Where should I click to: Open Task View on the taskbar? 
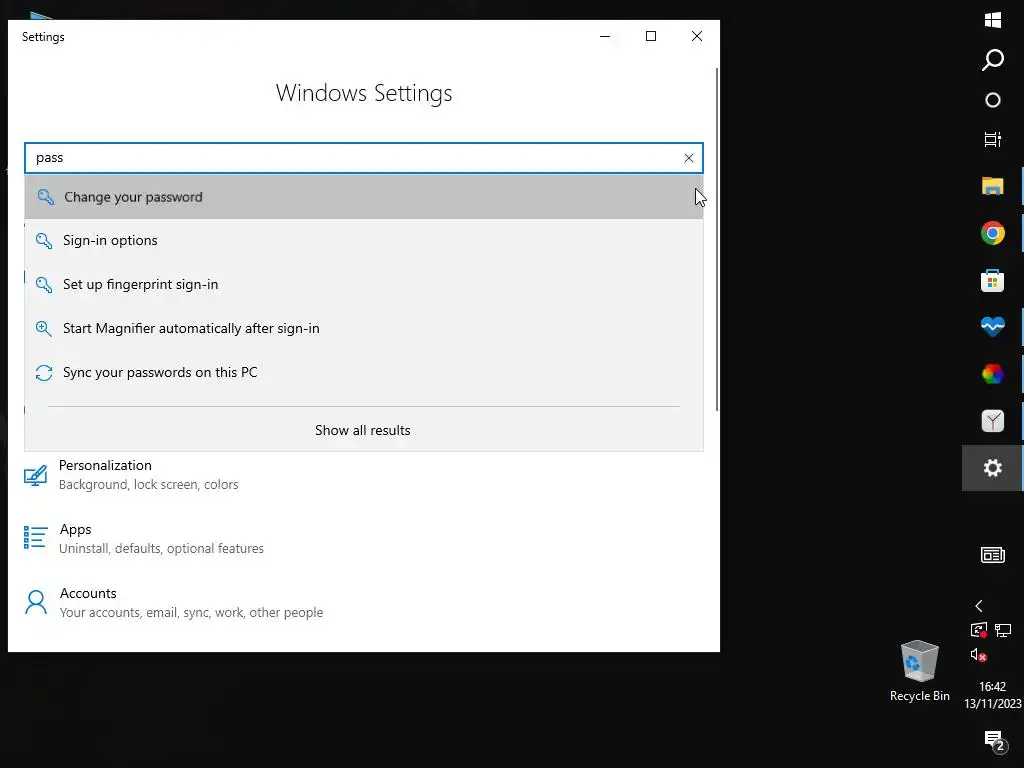[993, 139]
